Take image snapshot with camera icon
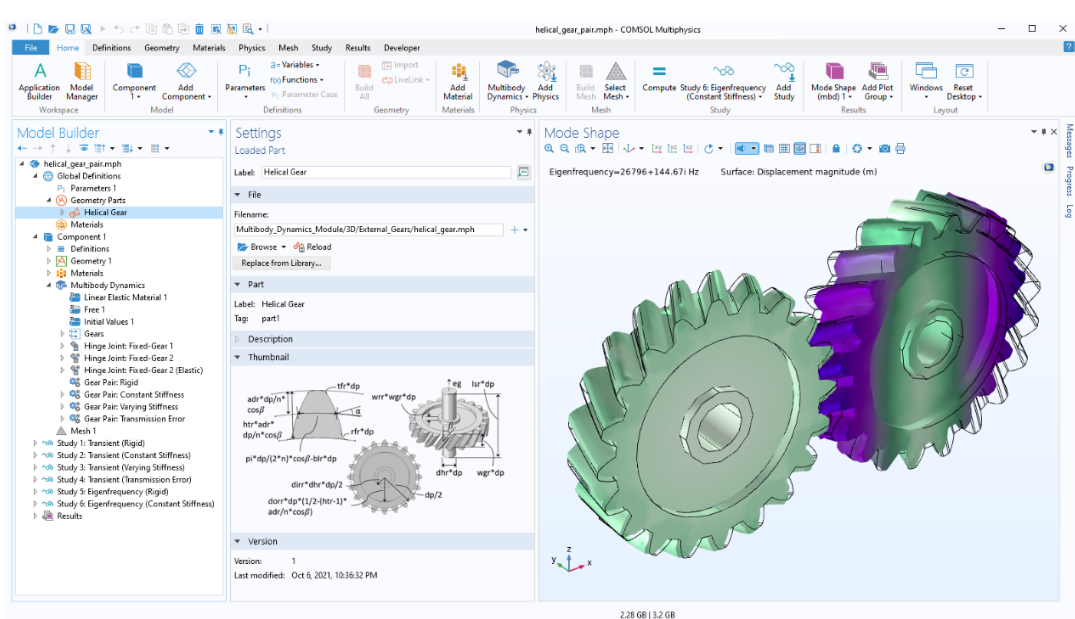This screenshot has width=1075, height=619. click(884, 149)
